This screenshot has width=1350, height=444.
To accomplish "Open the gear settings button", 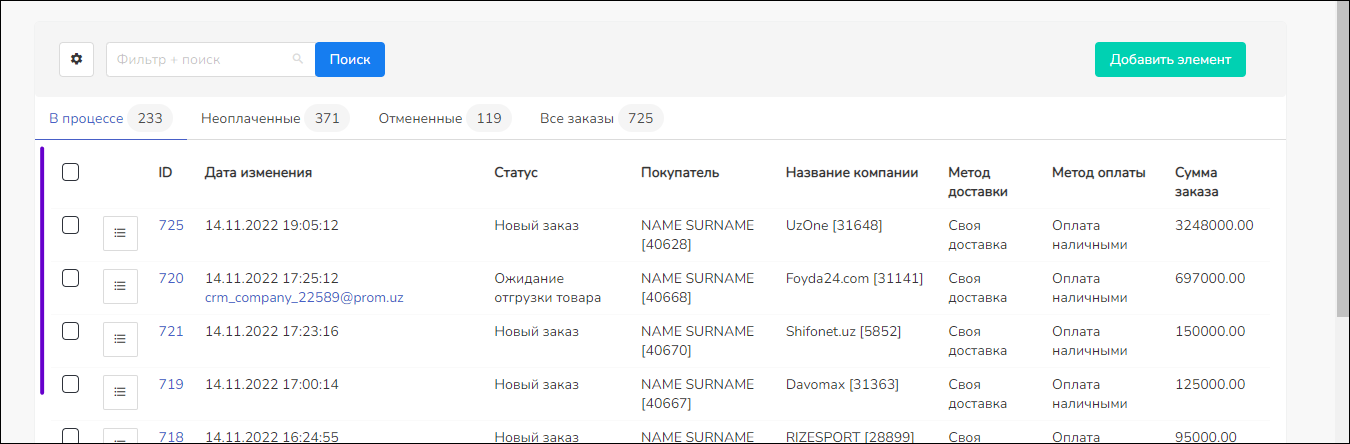I will 76,59.
